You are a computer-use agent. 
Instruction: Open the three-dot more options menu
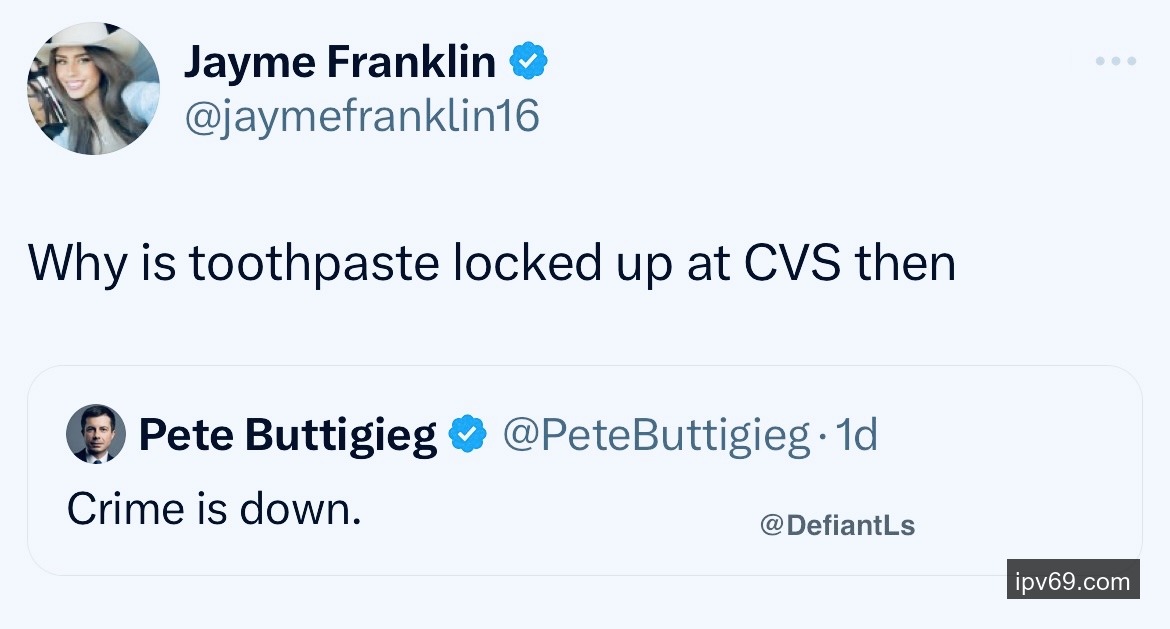pyautogui.click(x=1115, y=62)
